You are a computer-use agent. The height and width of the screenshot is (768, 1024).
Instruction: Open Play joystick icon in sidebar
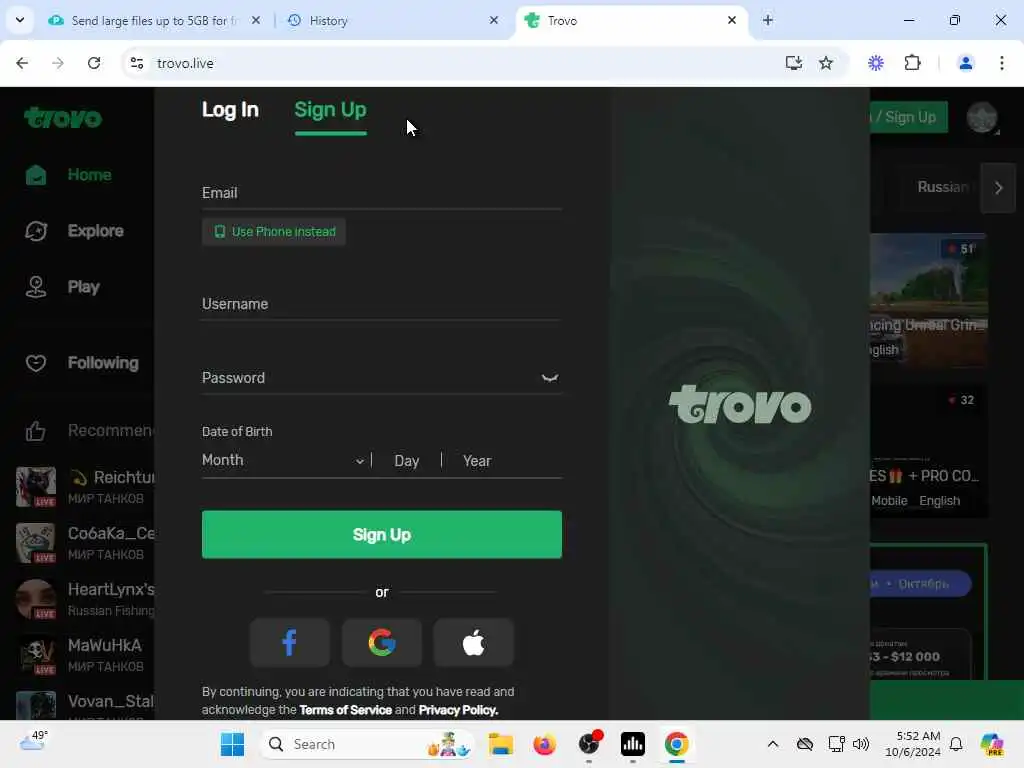point(36,287)
